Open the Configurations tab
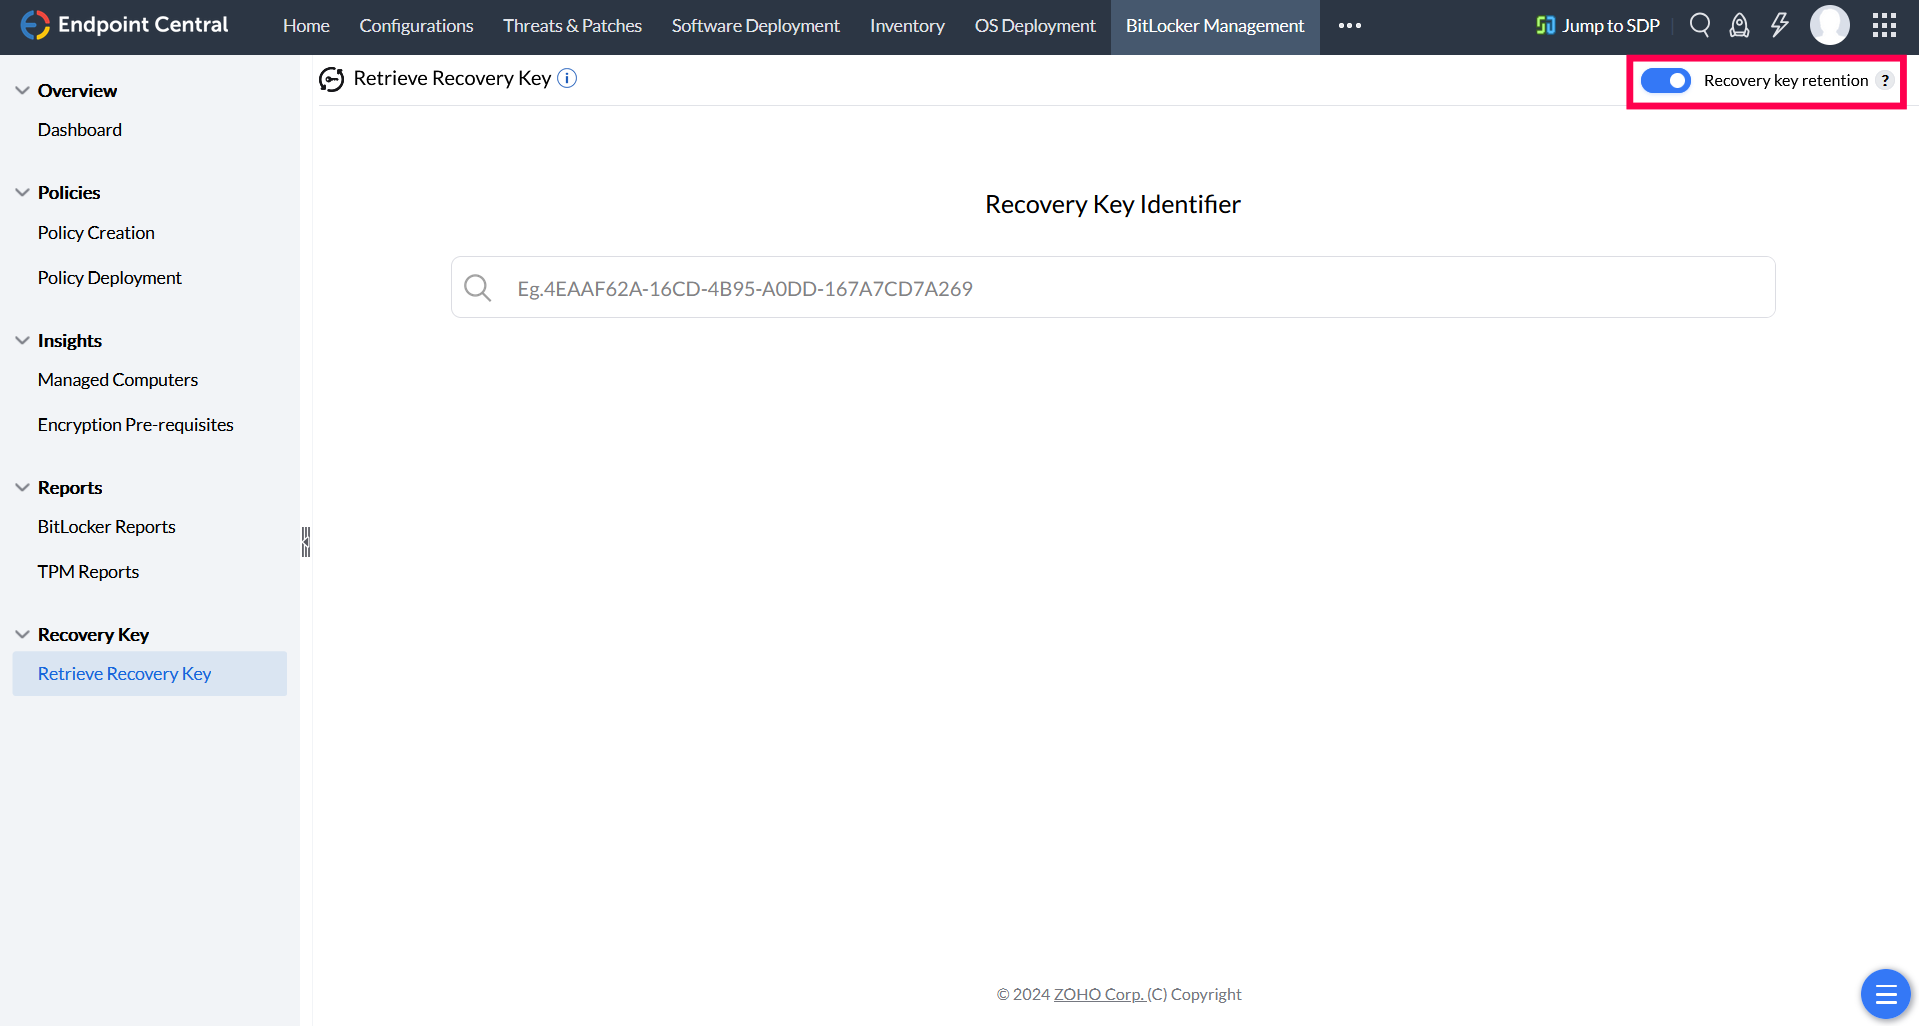This screenshot has width=1919, height=1026. tap(416, 26)
